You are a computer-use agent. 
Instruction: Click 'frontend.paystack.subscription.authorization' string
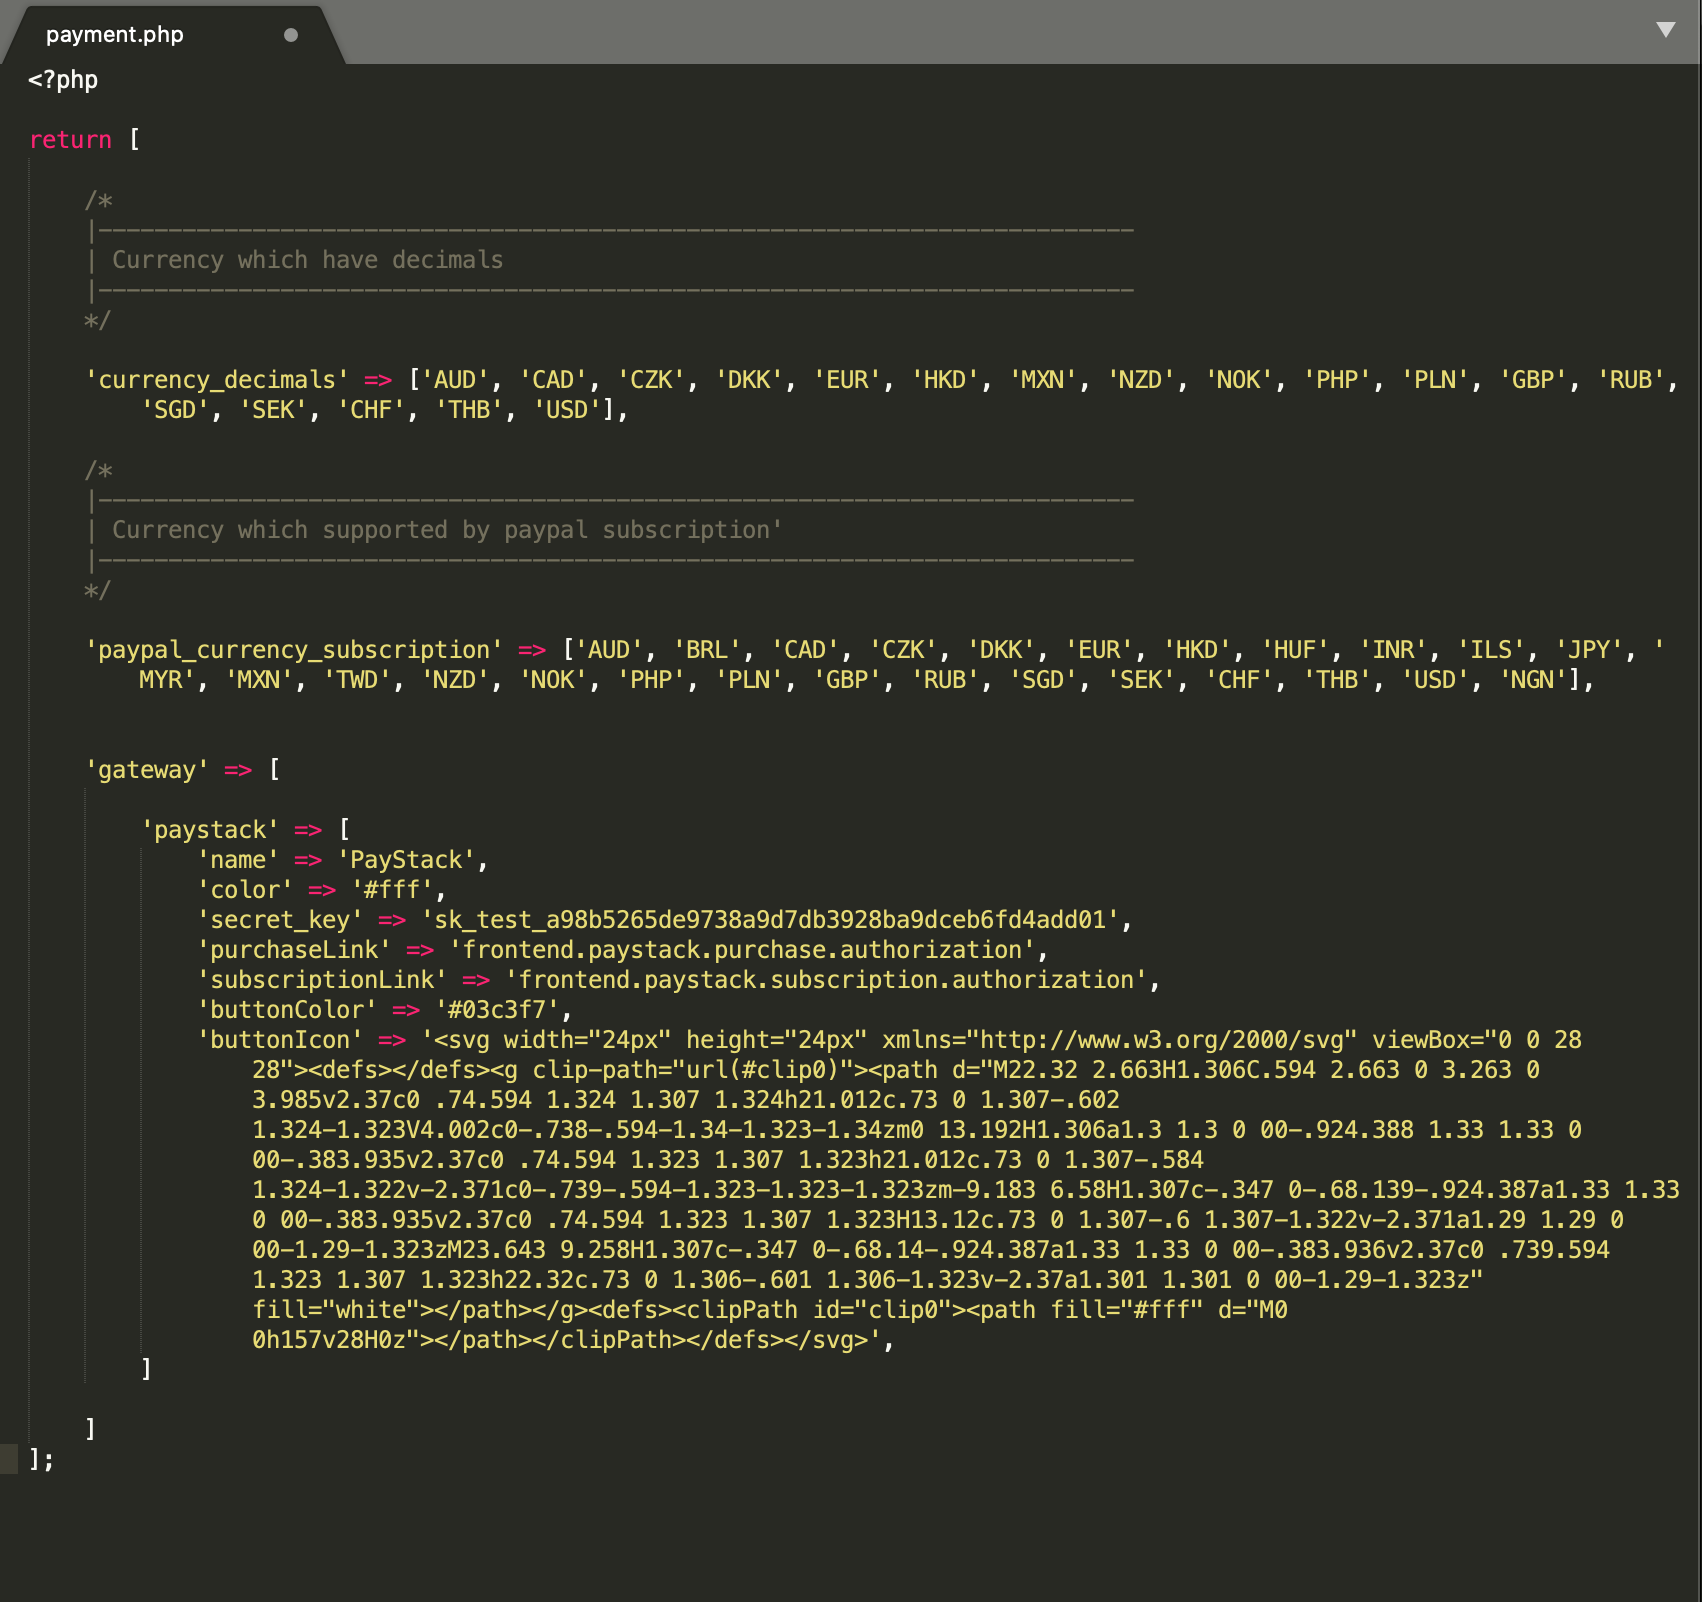pos(827,980)
